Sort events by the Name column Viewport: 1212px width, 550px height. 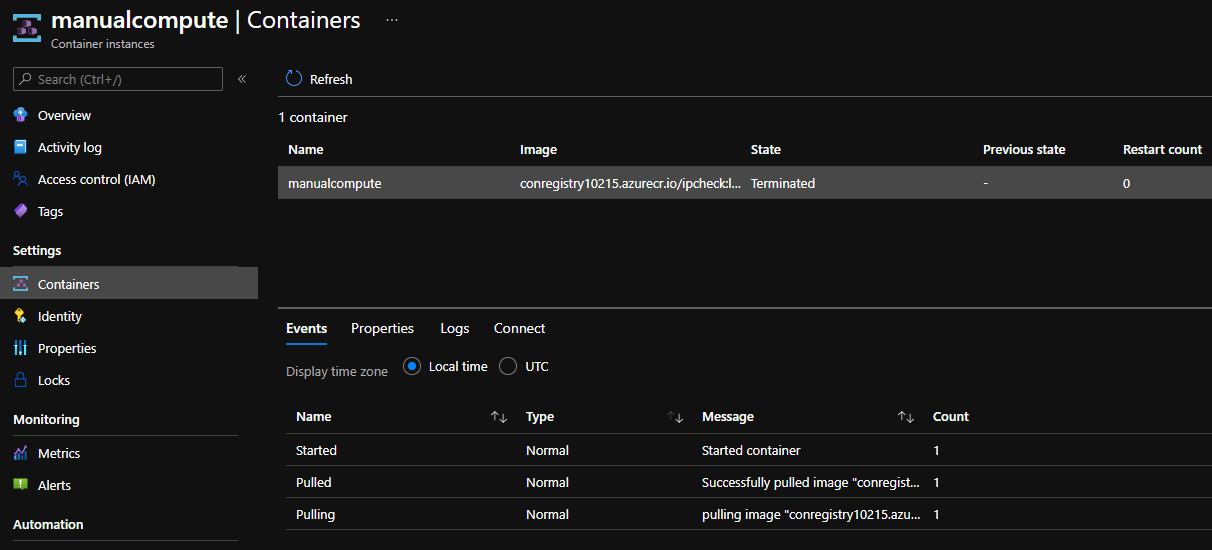(499, 417)
